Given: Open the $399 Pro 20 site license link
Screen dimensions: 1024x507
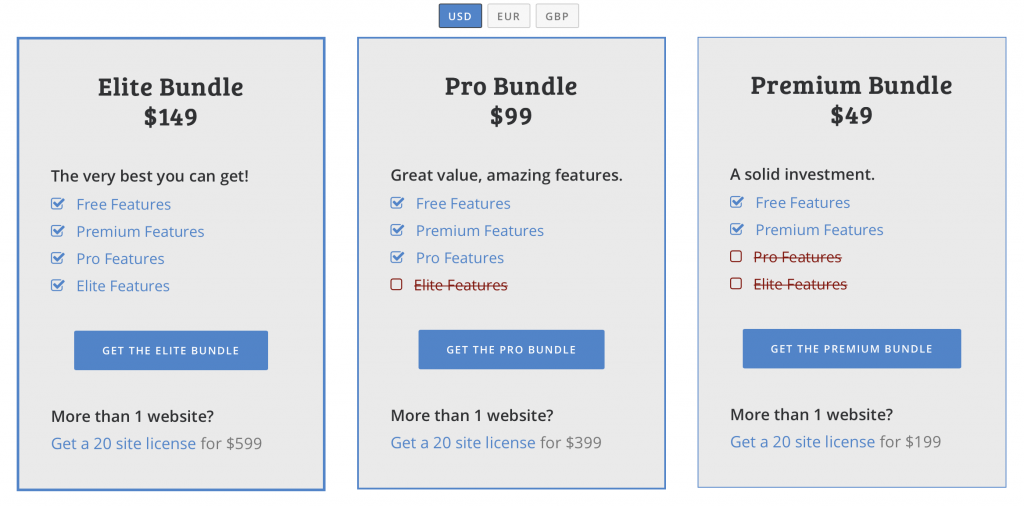Looking at the screenshot, I should coord(463,442).
